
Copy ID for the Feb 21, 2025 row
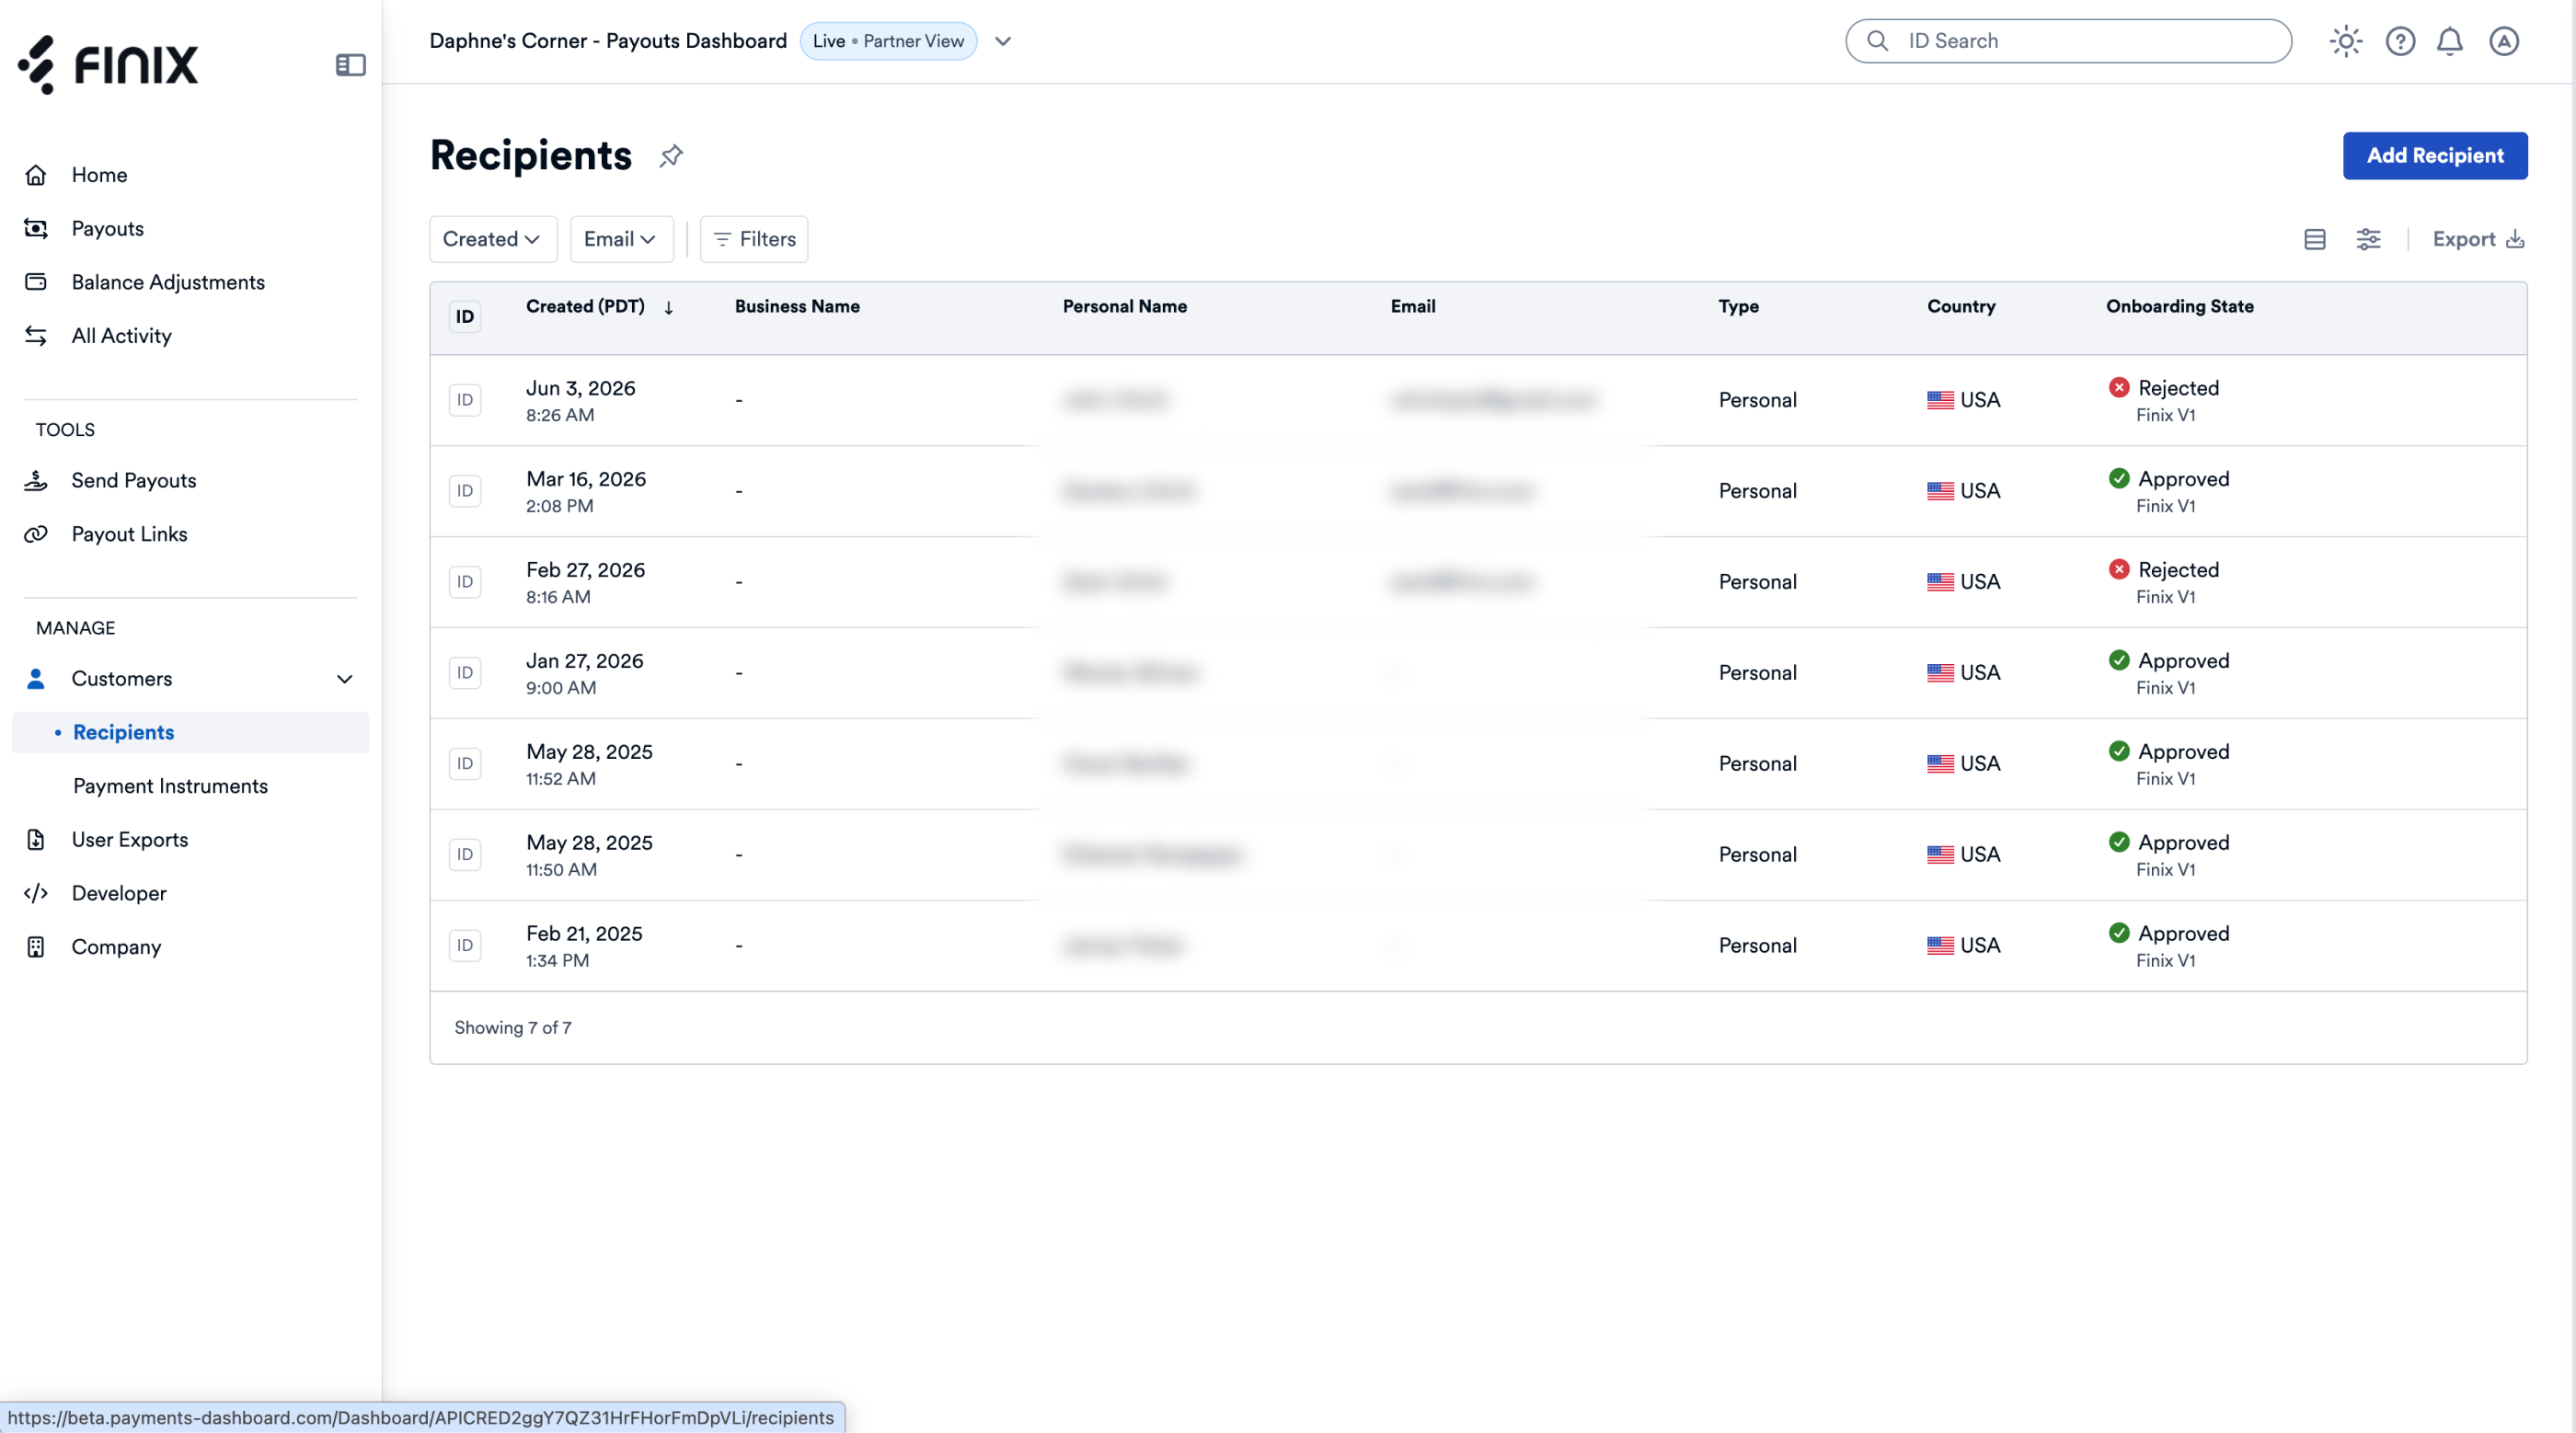[465, 947]
